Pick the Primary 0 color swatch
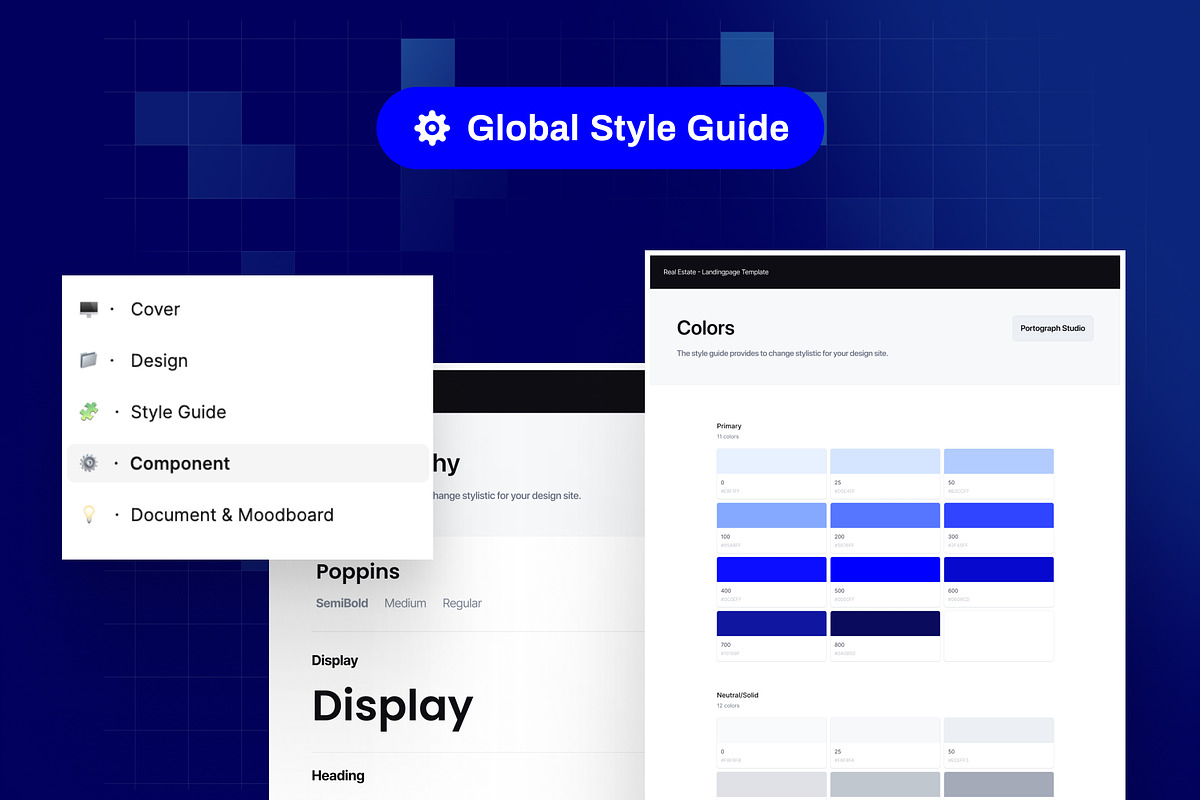 771,461
